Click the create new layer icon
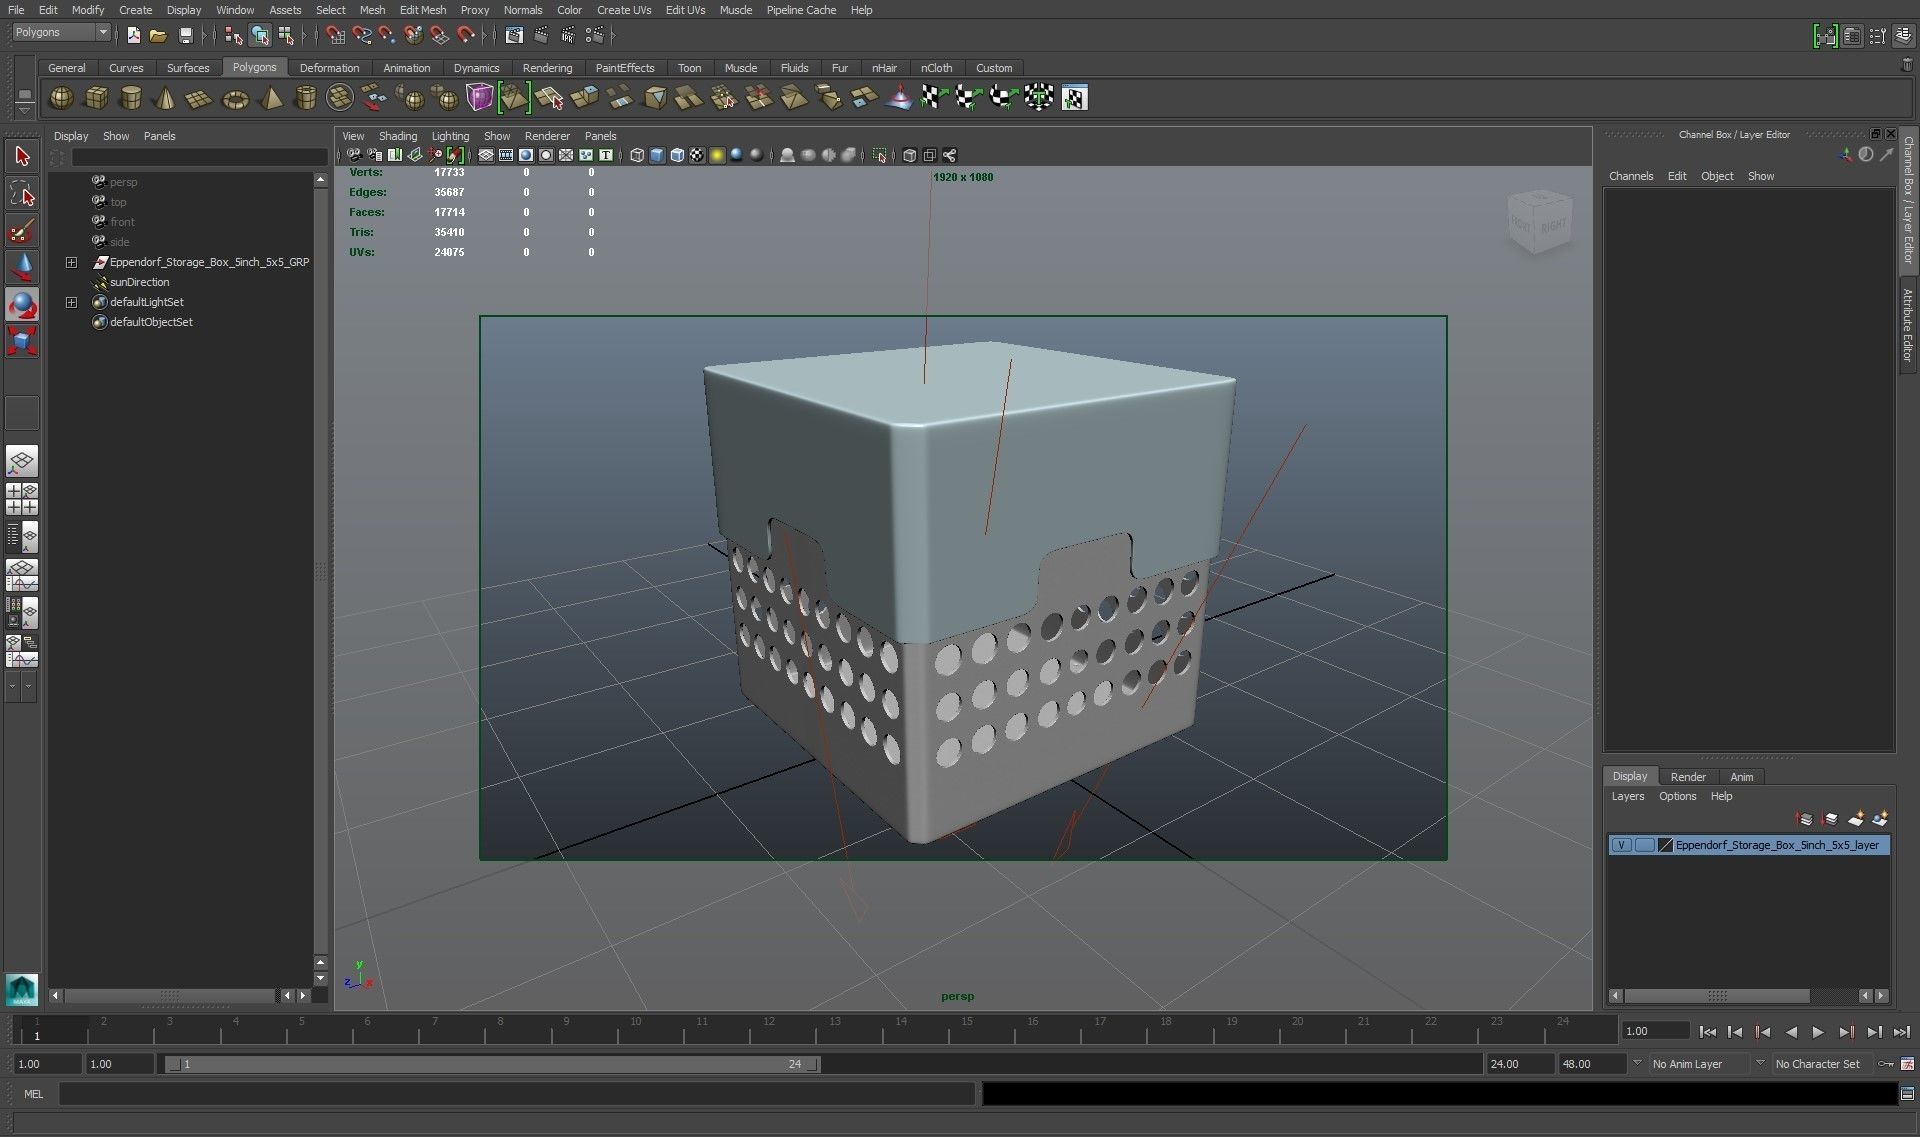Viewport: 1920px width, 1137px height. click(1856, 819)
